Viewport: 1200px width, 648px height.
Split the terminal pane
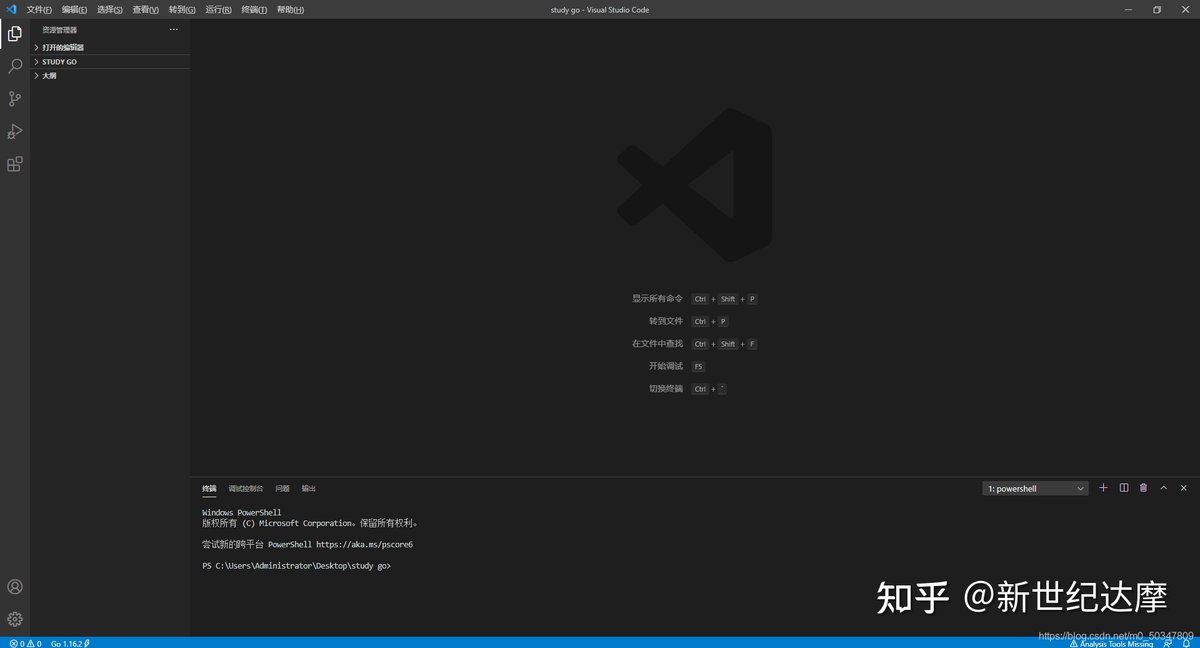pos(1124,488)
